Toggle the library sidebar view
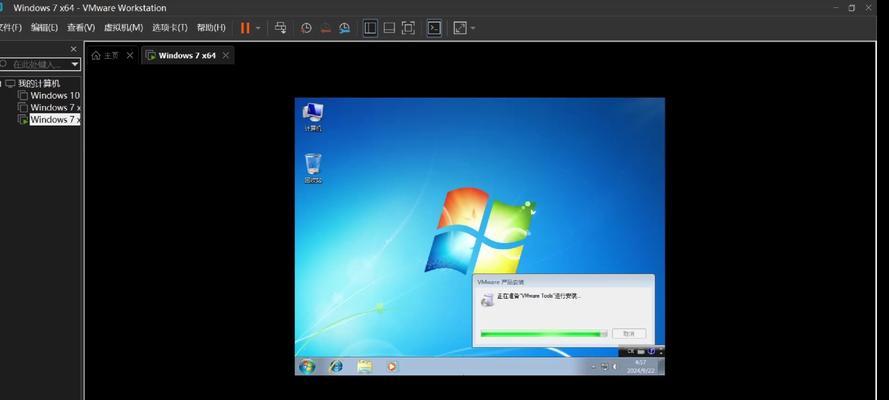 (x=370, y=28)
